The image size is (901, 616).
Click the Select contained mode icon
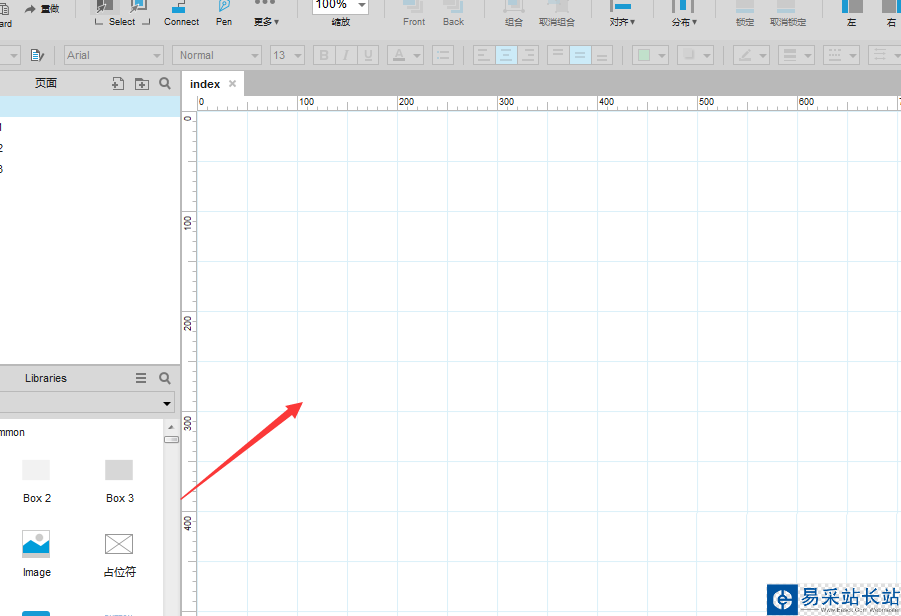(x=138, y=7)
